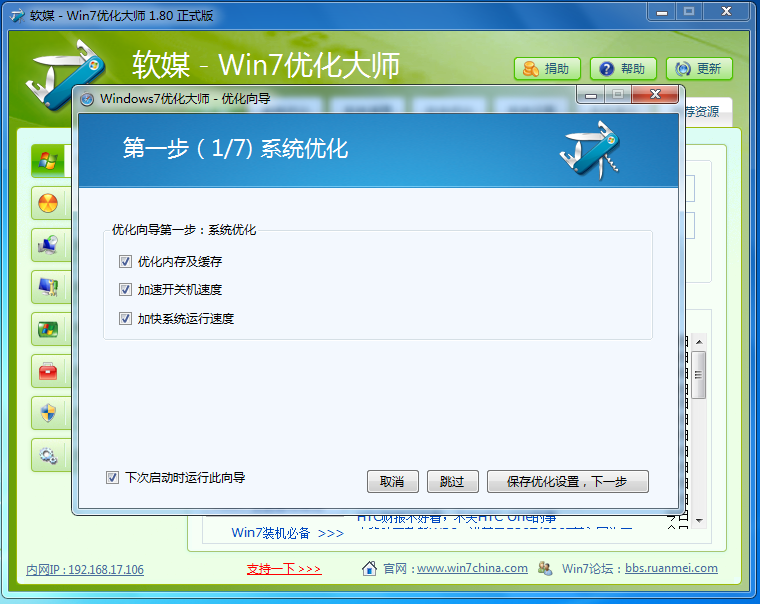Click the house icon beside 官网

(369, 568)
